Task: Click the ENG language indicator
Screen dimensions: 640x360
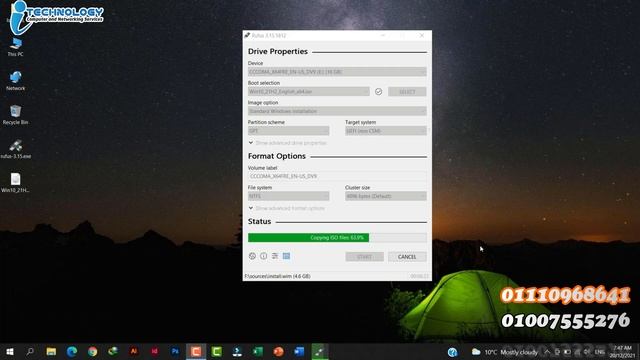Action: (600, 352)
